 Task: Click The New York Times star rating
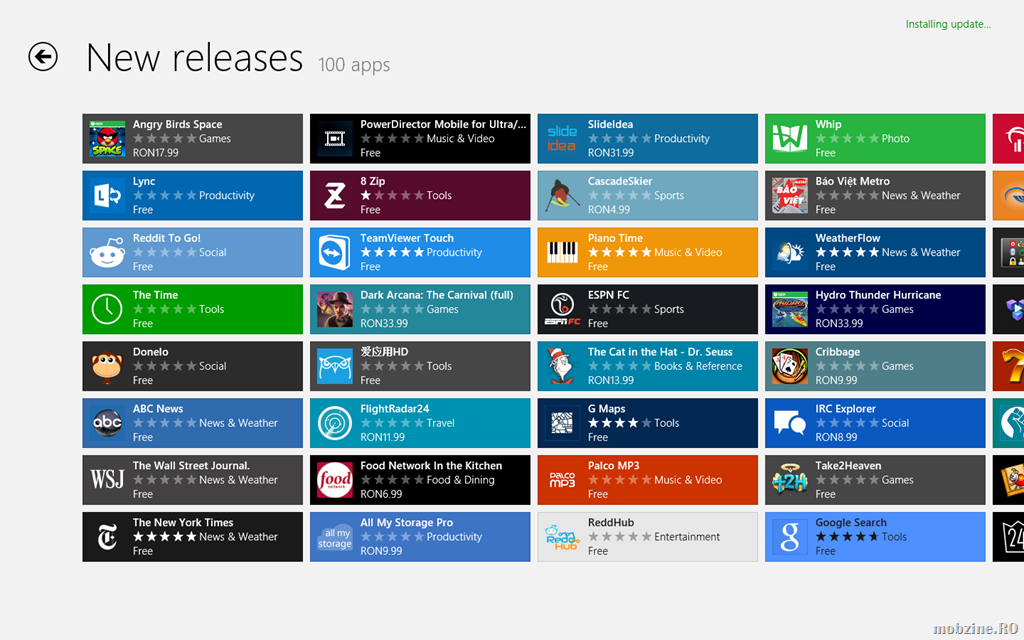pos(165,536)
